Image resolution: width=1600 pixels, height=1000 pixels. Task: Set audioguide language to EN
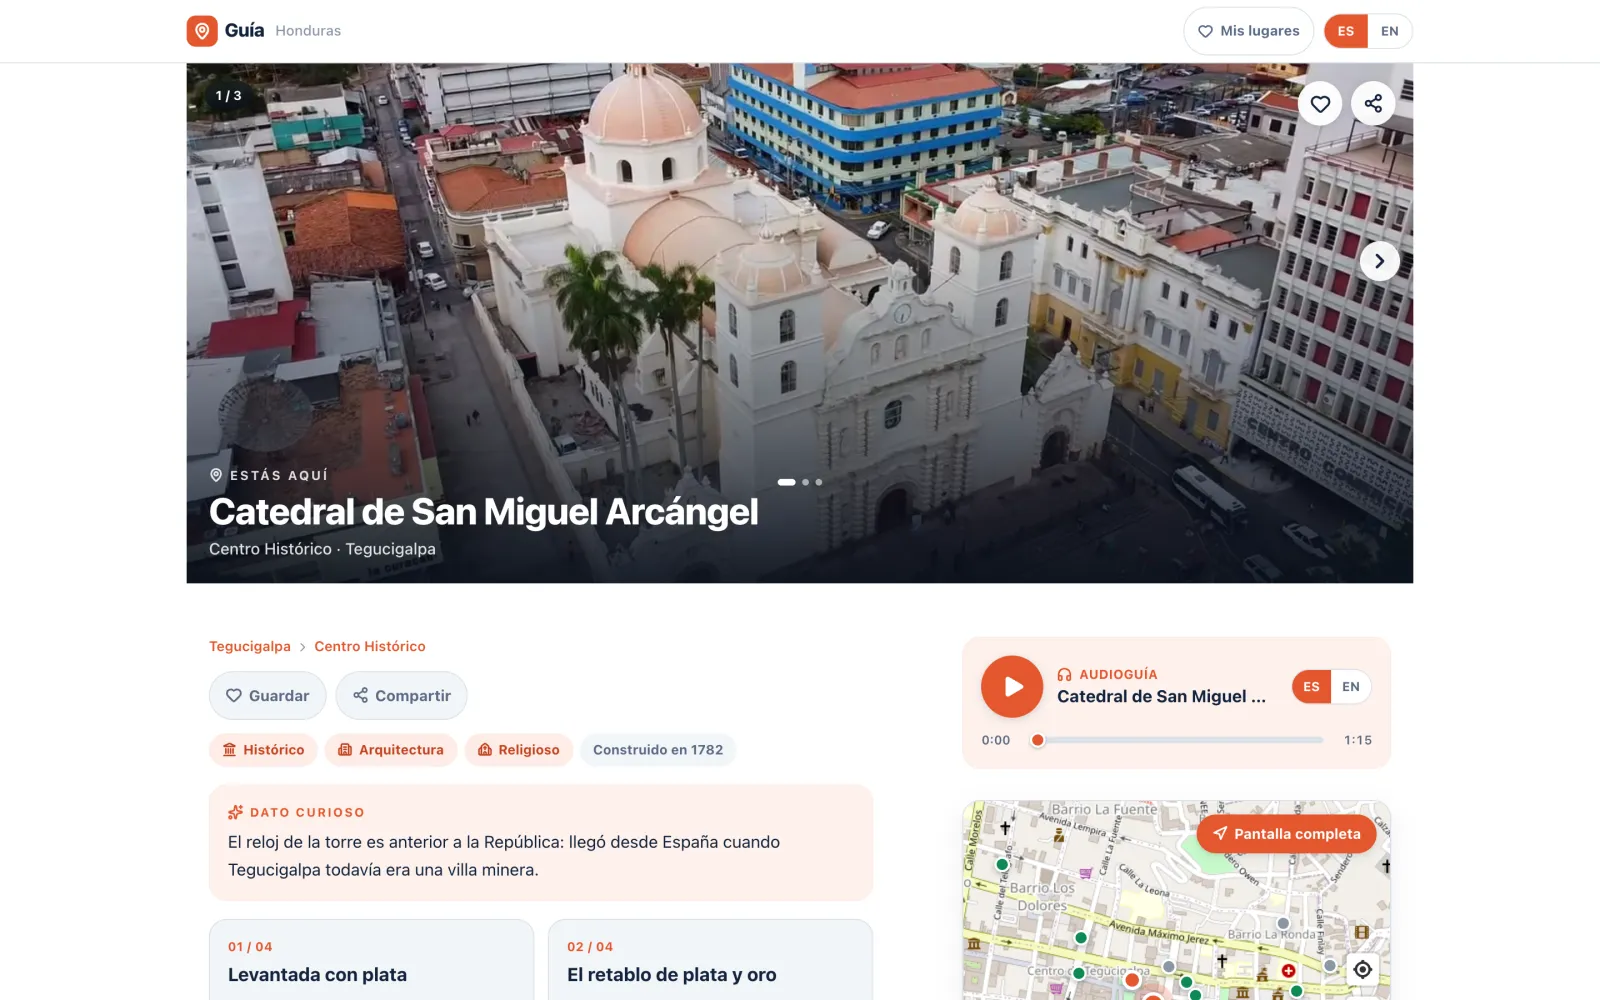pos(1351,687)
